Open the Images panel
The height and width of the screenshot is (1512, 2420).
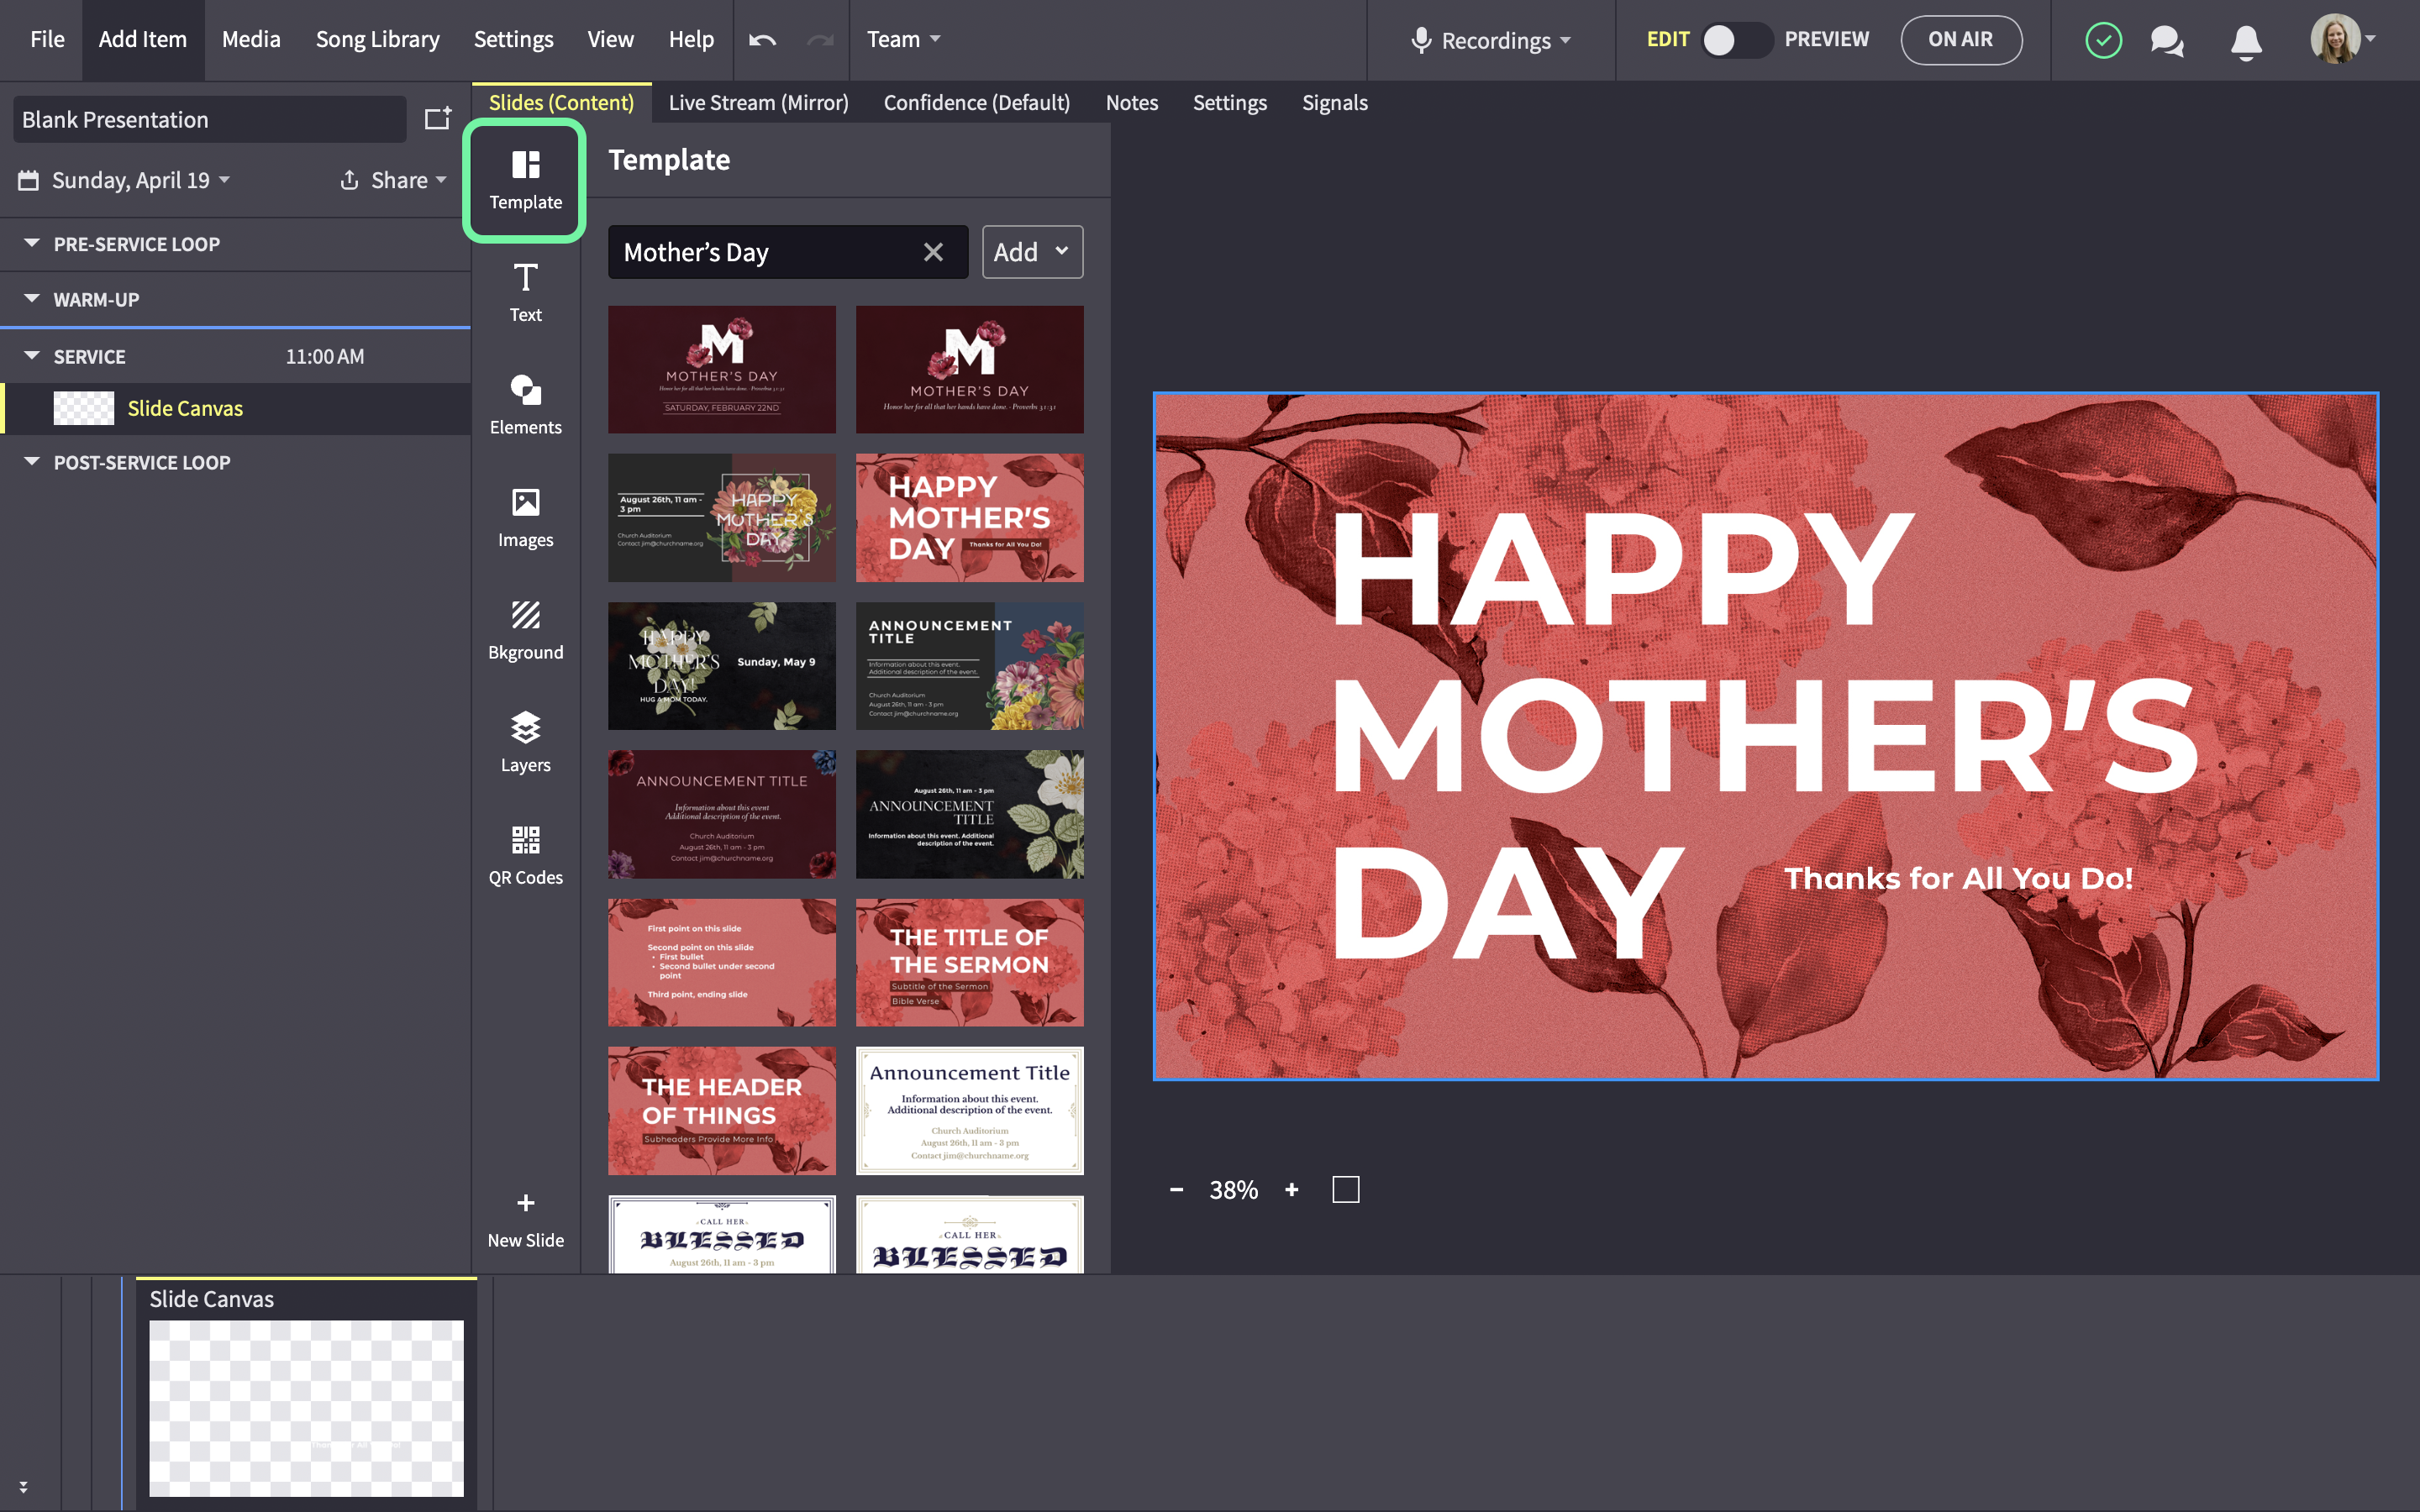(525, 517)
